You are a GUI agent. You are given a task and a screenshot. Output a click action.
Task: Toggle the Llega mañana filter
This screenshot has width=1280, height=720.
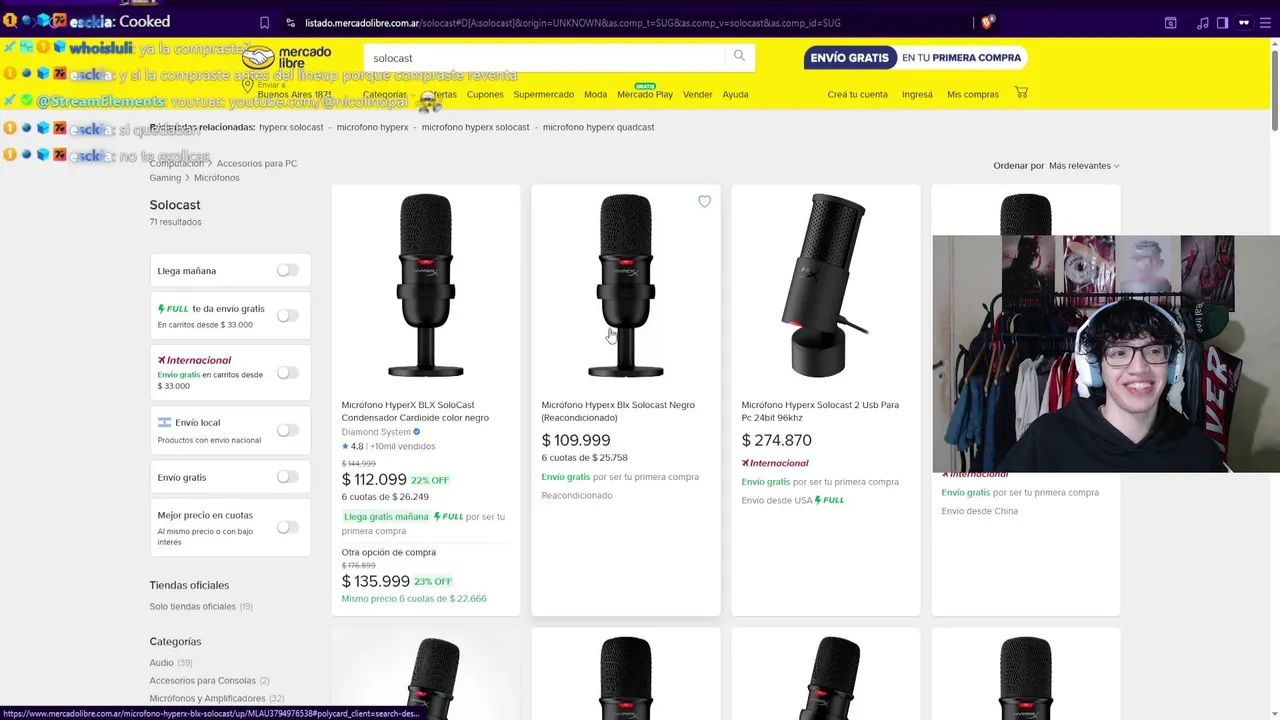point(287,270)
